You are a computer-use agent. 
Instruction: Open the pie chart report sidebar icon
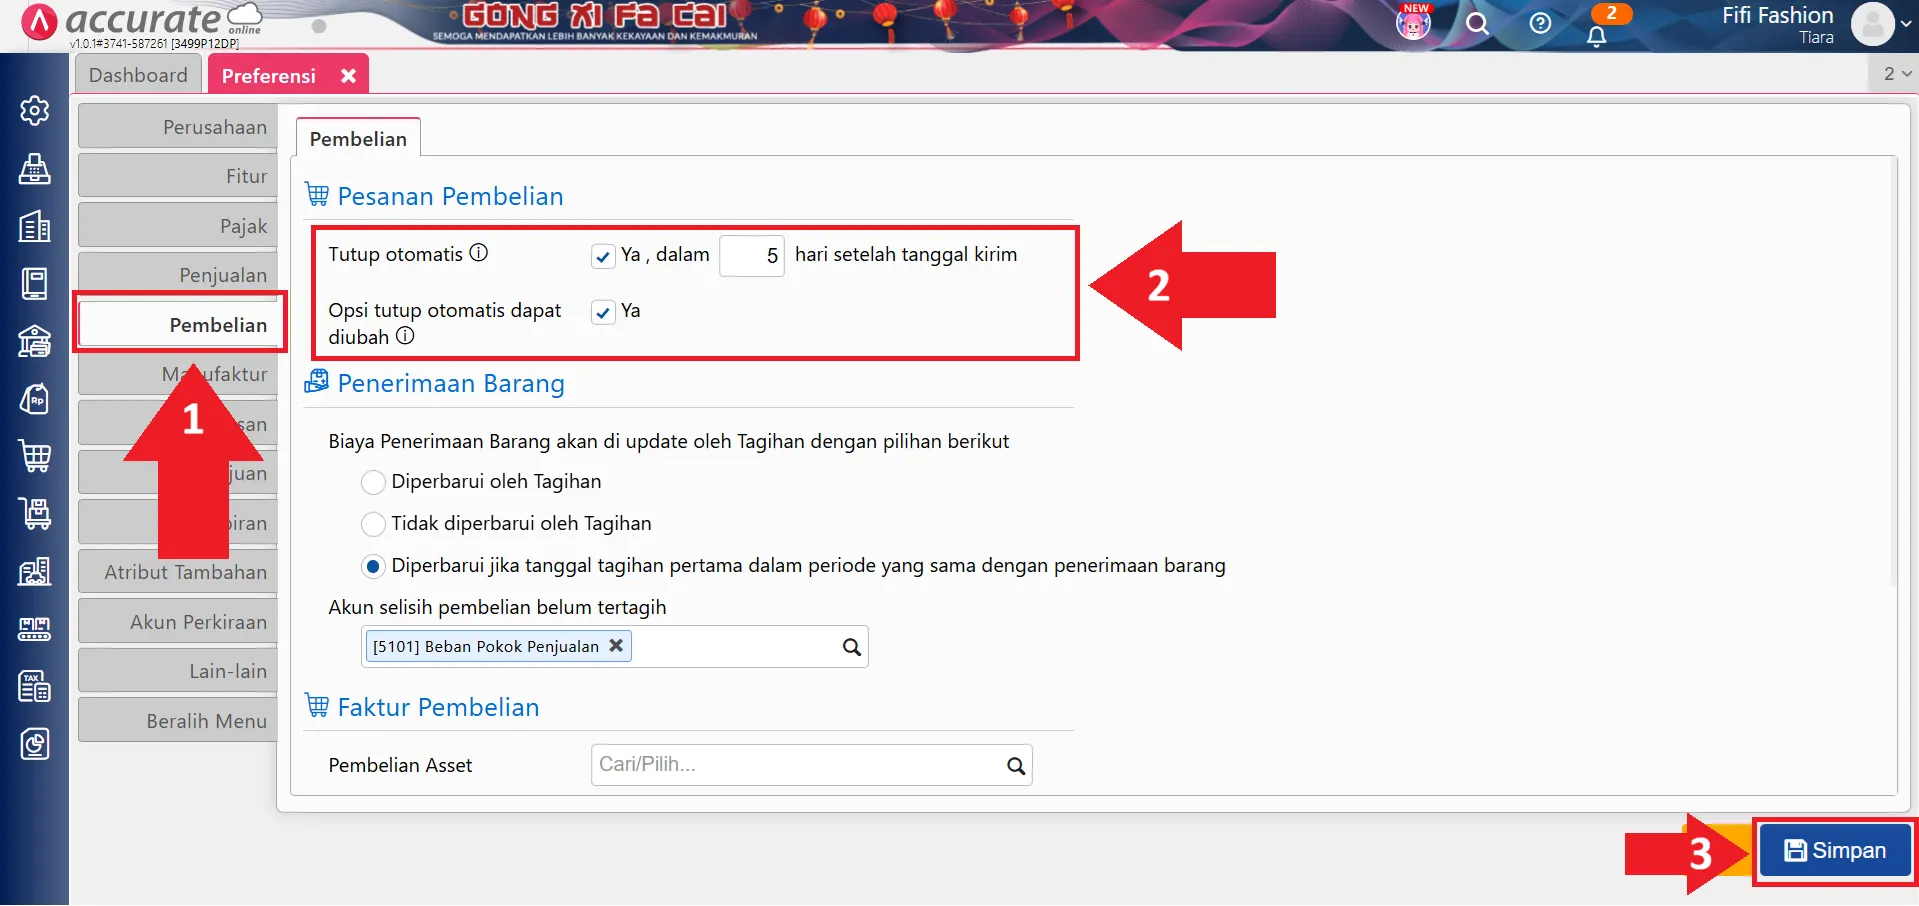[34, 744]
